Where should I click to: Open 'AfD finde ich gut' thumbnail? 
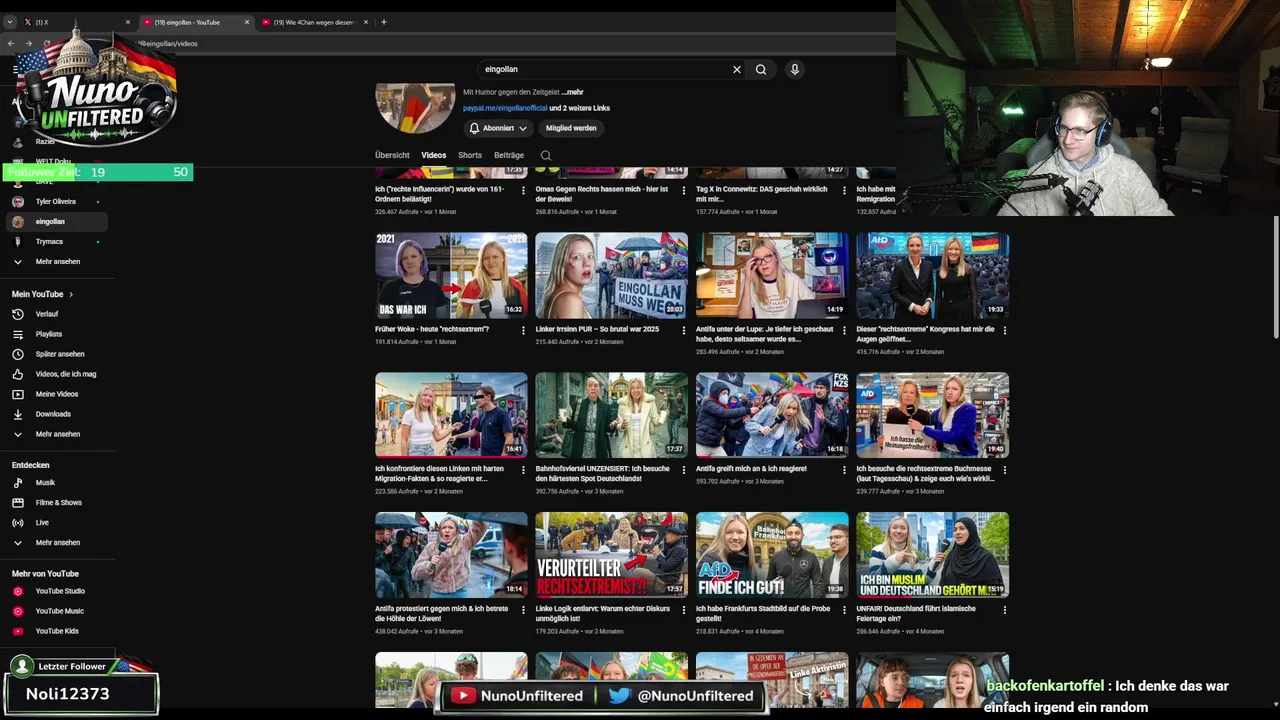pyautogui.click(x=772, y=555)
